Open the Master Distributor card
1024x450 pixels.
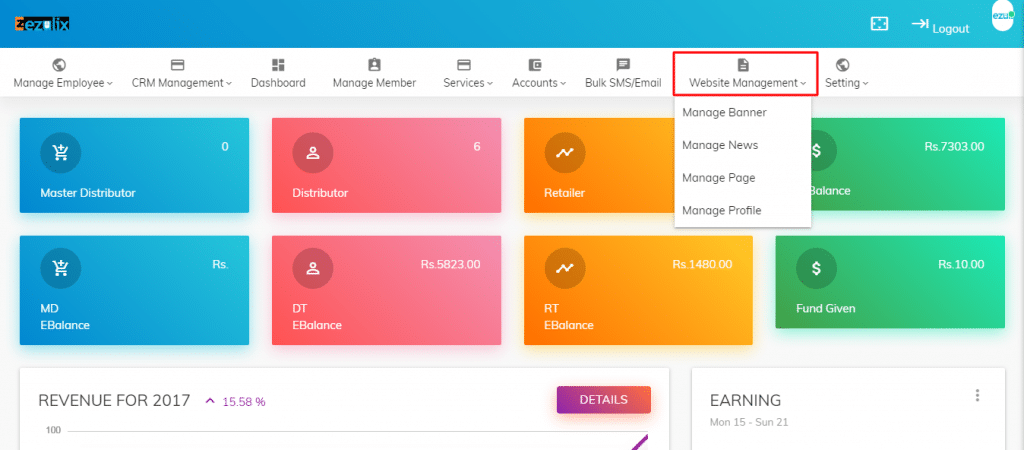coord(135,165)
